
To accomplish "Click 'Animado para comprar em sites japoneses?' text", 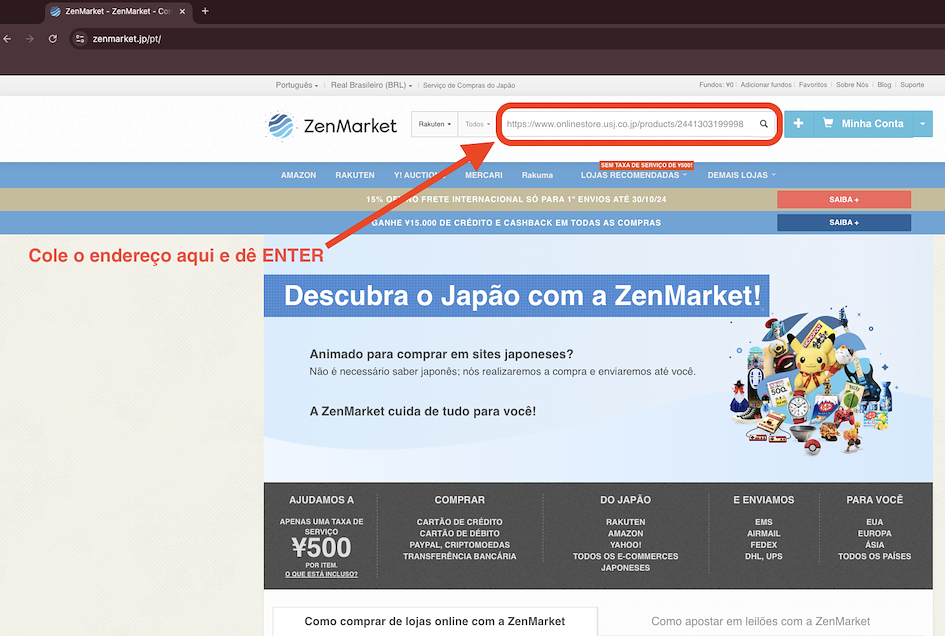I will [x=441, y=354].
